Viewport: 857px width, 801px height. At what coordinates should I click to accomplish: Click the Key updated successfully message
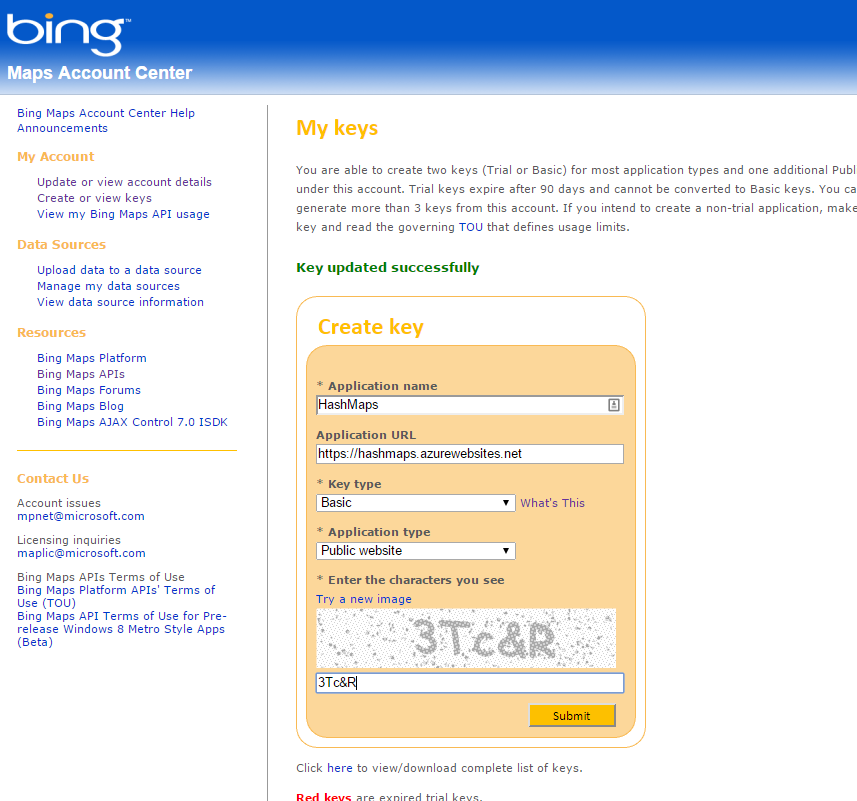388,268
